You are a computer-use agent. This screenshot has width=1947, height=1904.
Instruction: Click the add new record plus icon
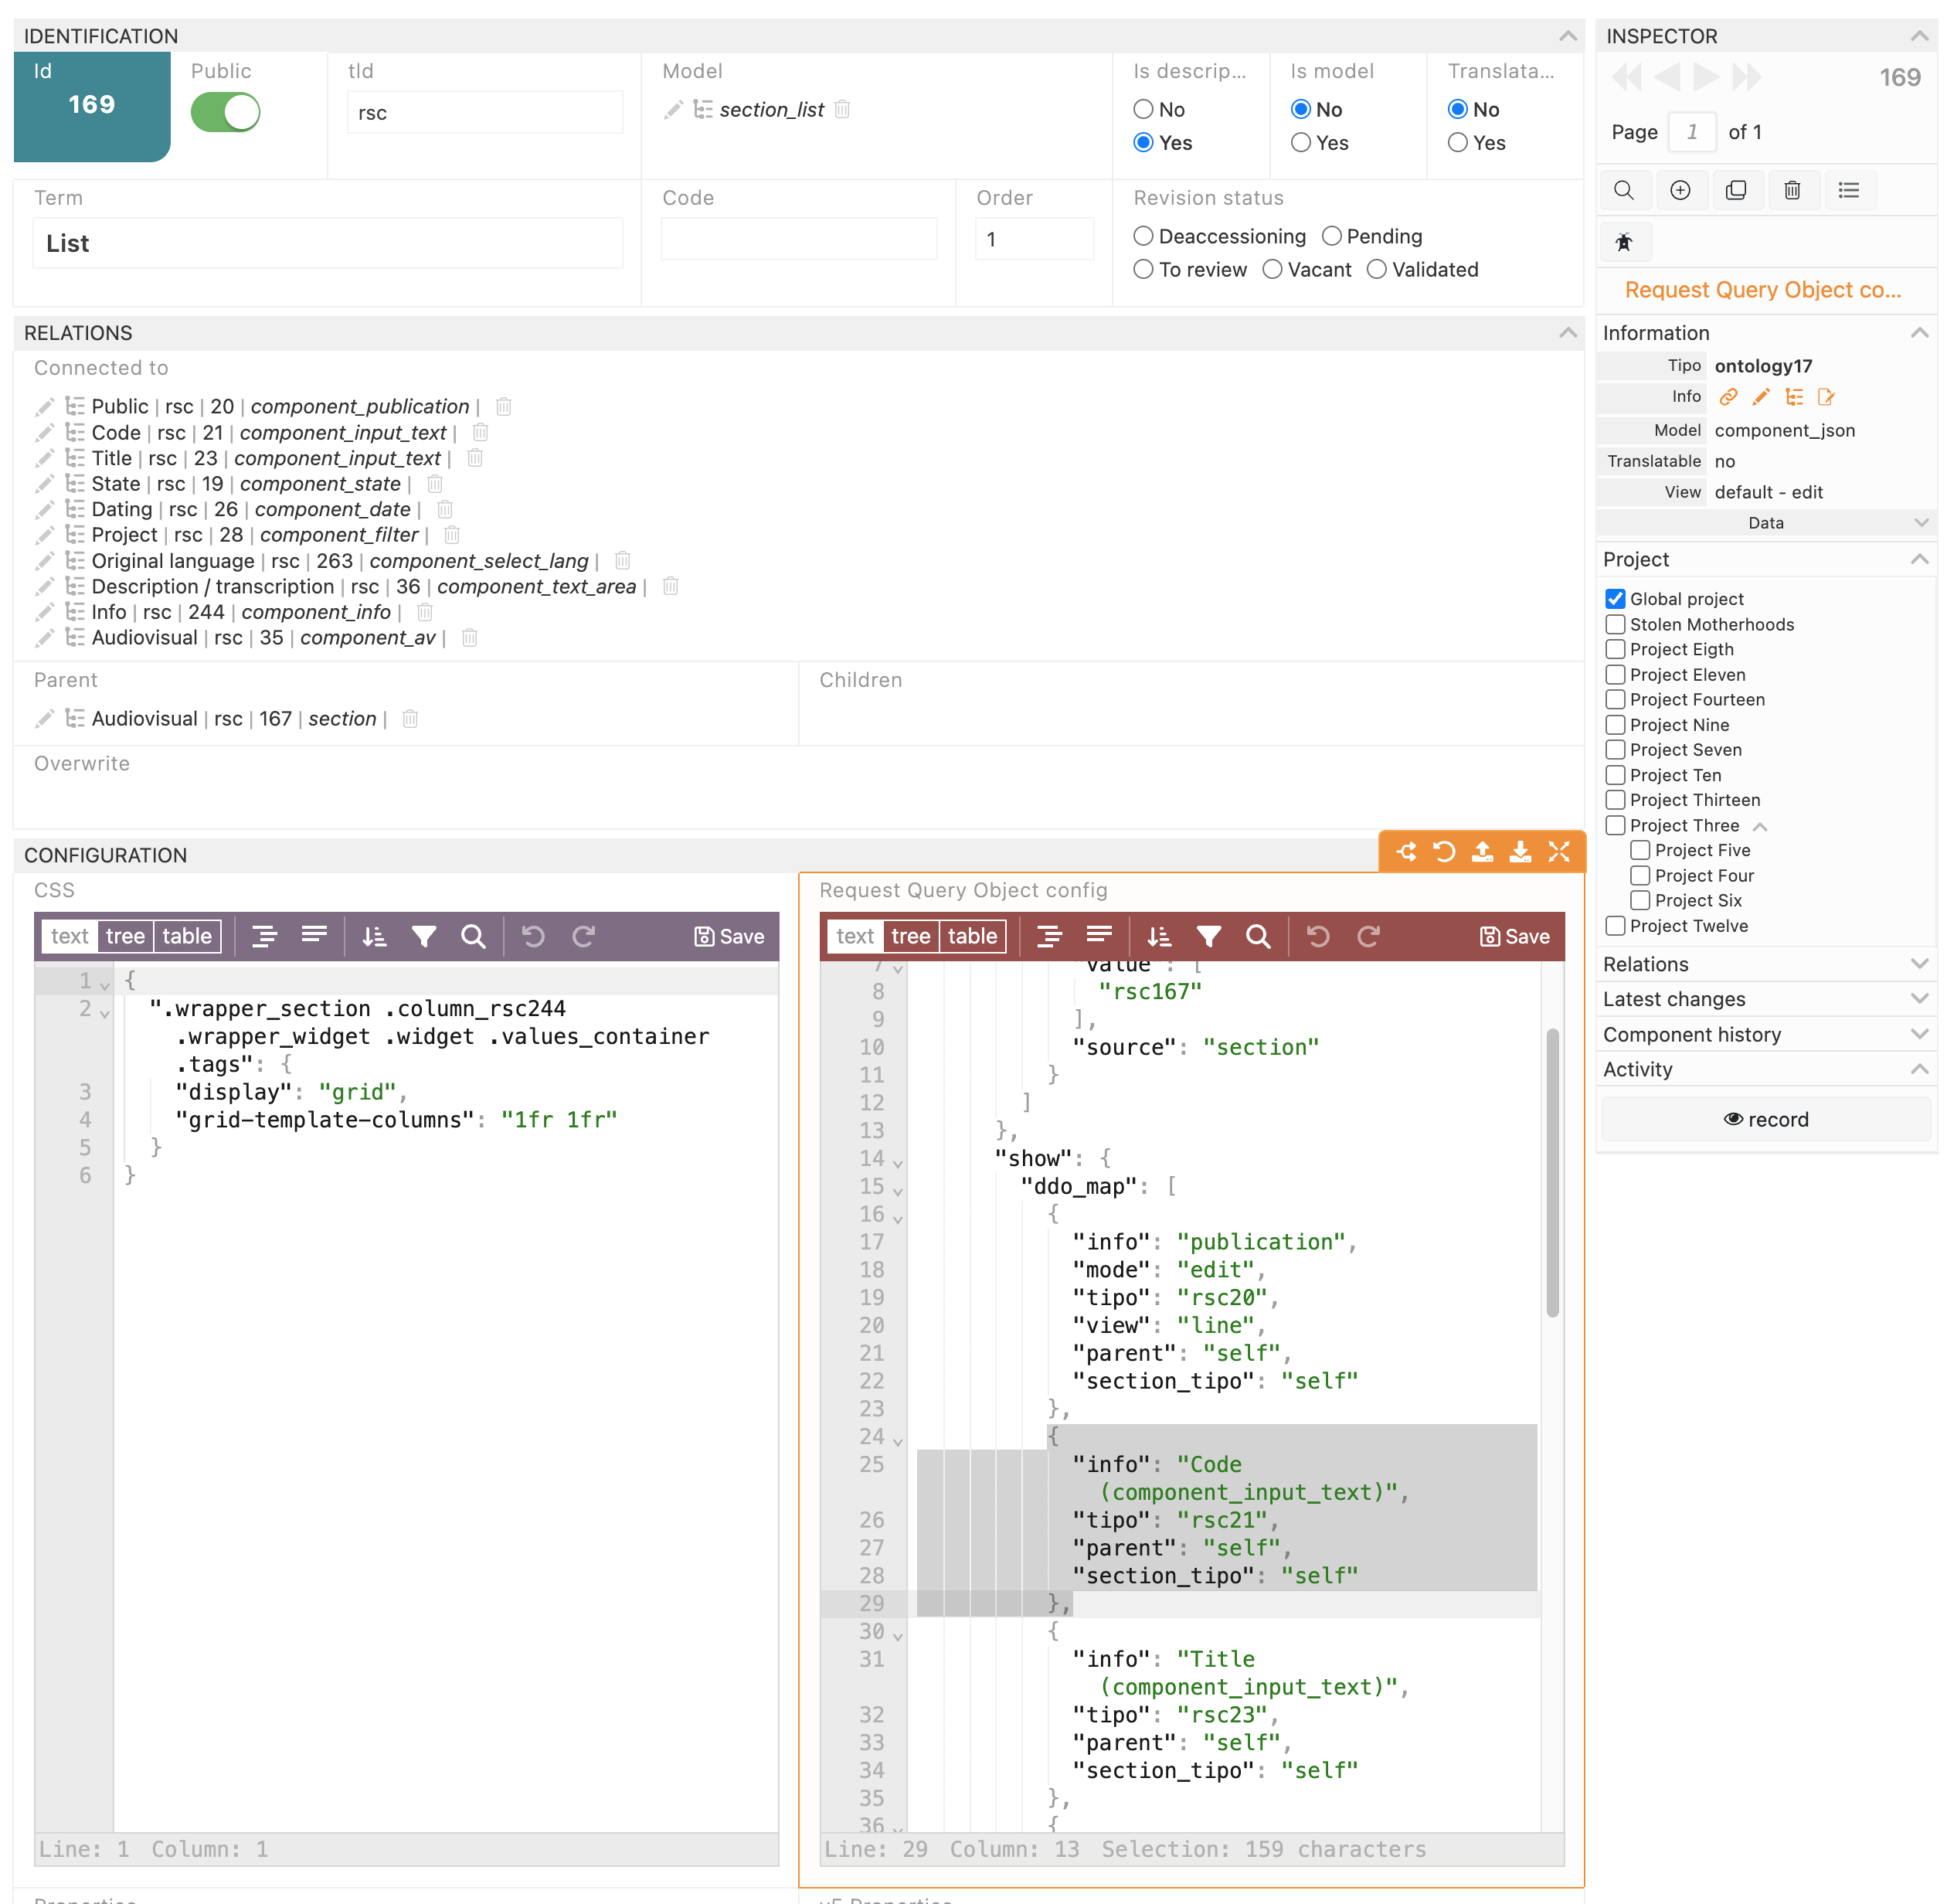1679,190
